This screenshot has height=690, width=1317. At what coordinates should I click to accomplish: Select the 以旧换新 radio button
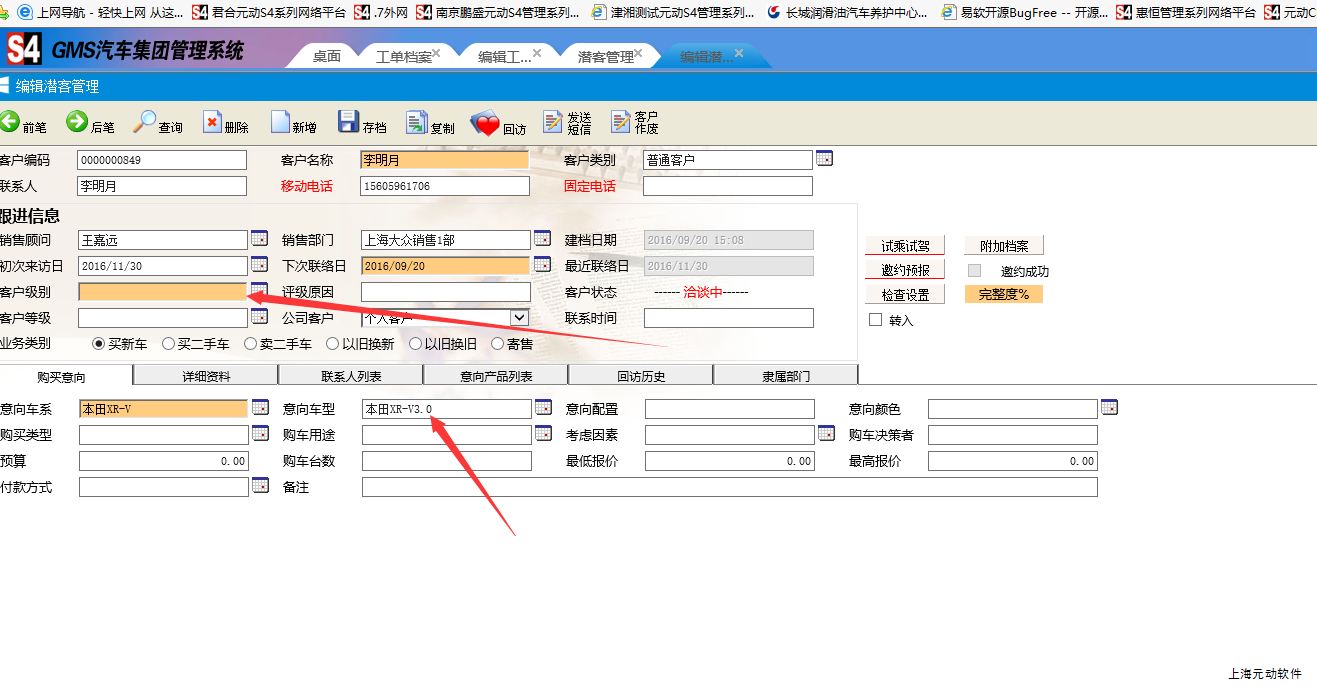tap(333, 344)
